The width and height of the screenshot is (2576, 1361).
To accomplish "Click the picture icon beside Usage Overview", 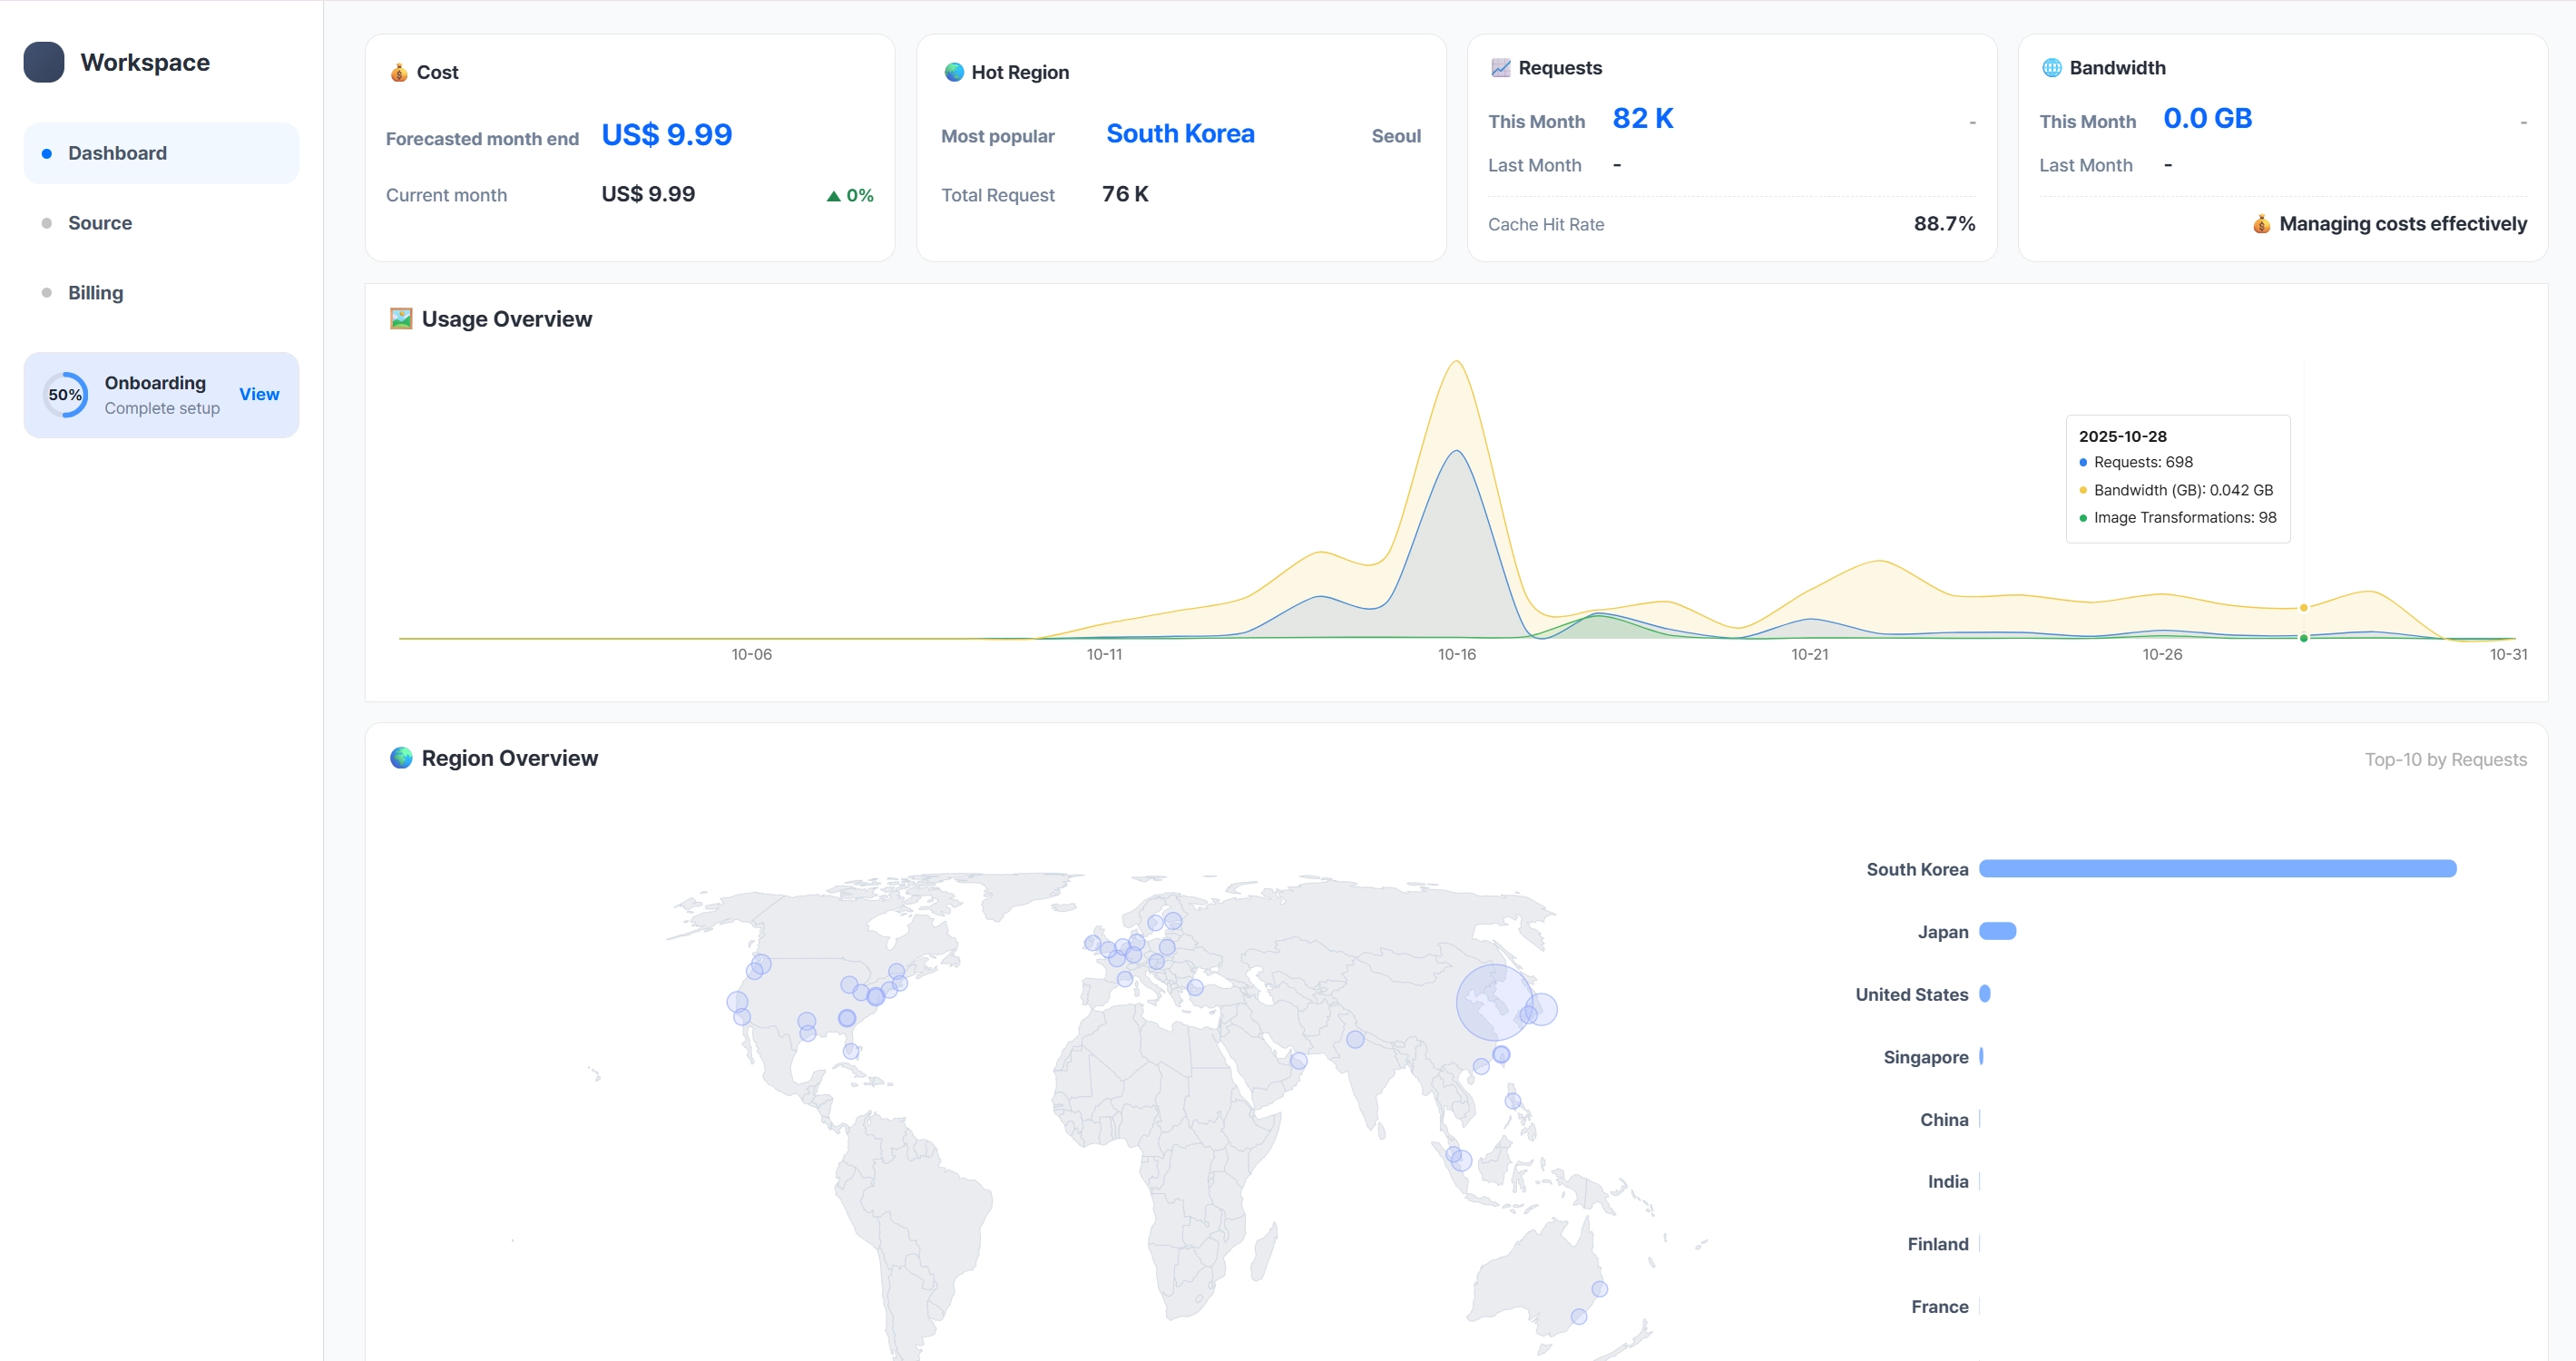I will point(400,318).
